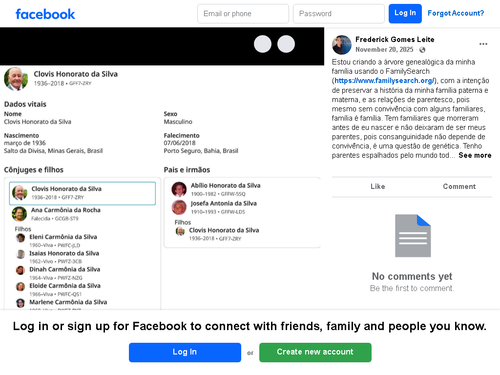The image size is (500, 375).
Task: Click Eloide Carmônia da Silva avatar
Action: (x=21, y=286)
